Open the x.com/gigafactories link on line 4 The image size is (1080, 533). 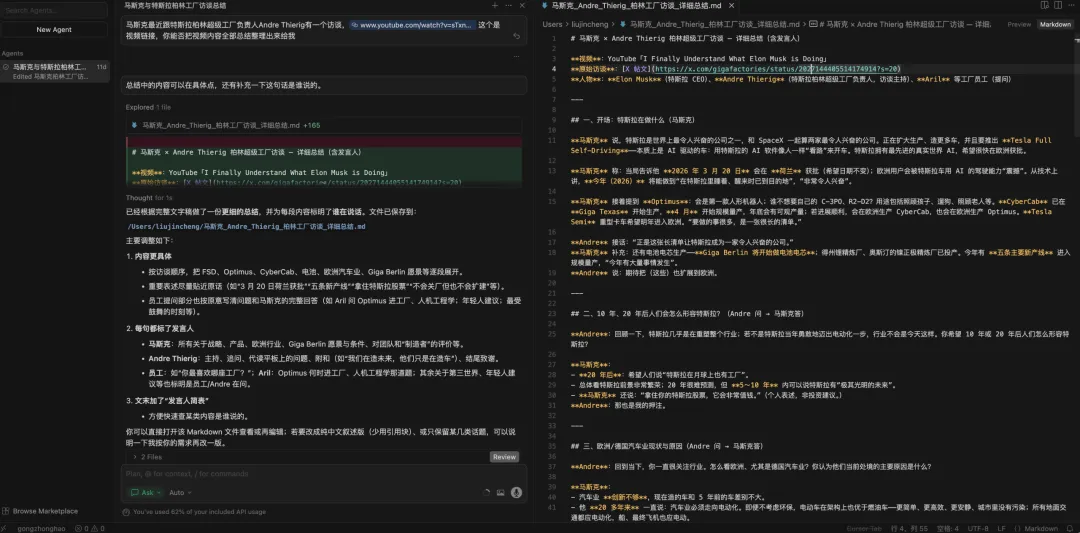[776, 69]
